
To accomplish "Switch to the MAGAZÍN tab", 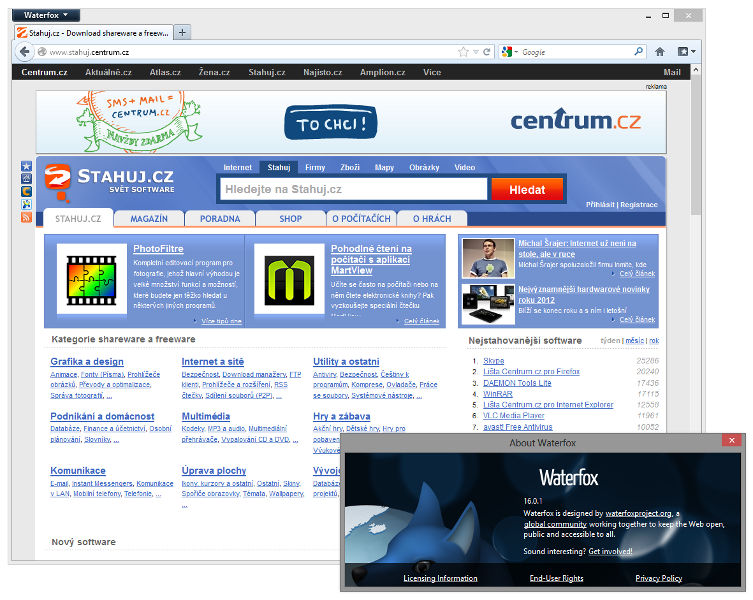I will (149, 219).
